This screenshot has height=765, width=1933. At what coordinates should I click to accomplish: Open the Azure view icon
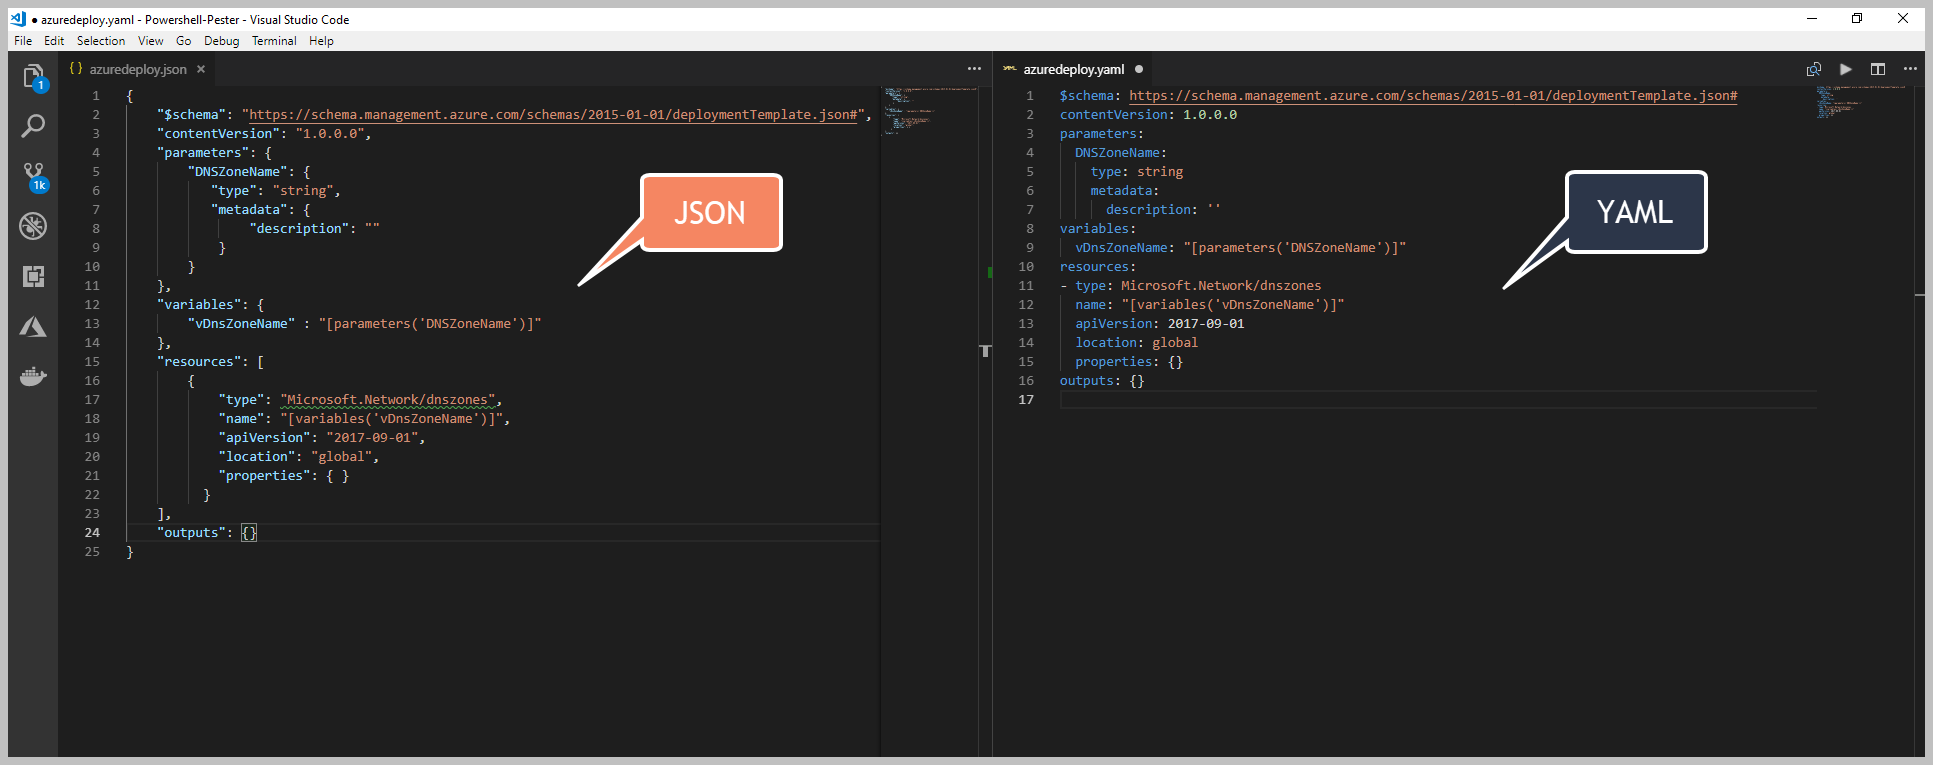pyautogui.click(x=33, y=327)
